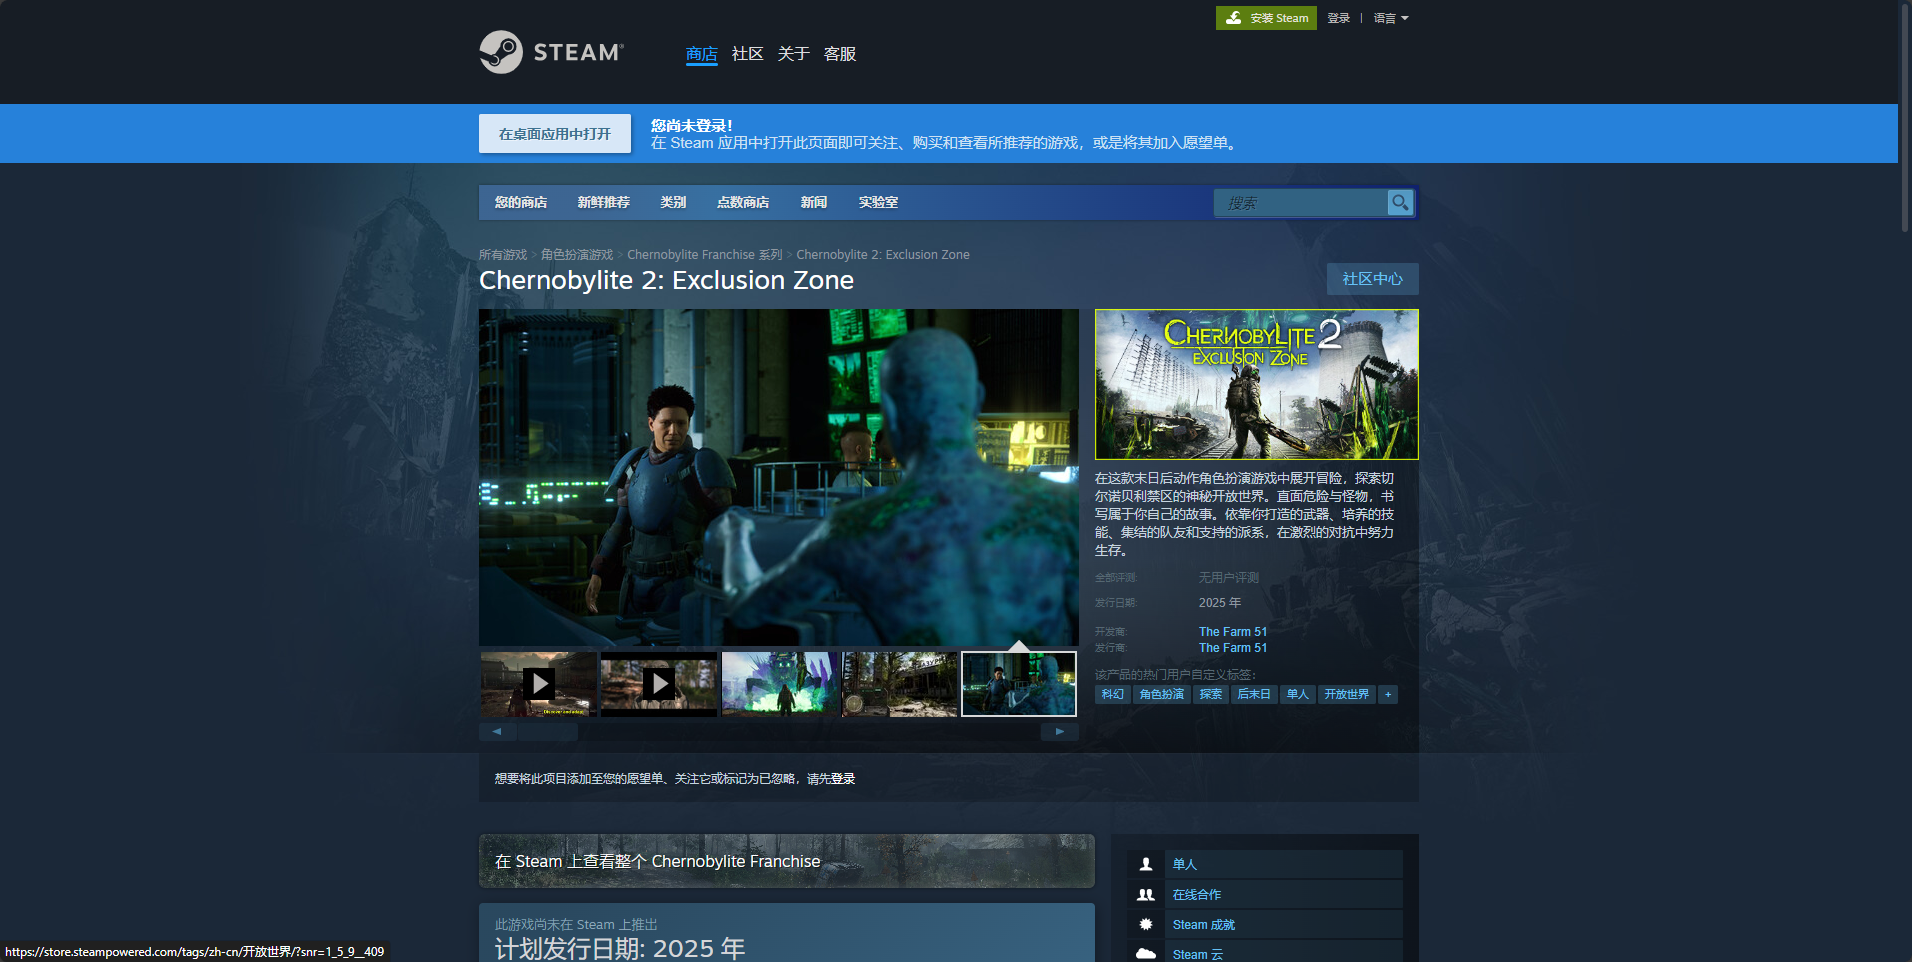Click the 登录 link in wishlist notice

tap(843, 779)
